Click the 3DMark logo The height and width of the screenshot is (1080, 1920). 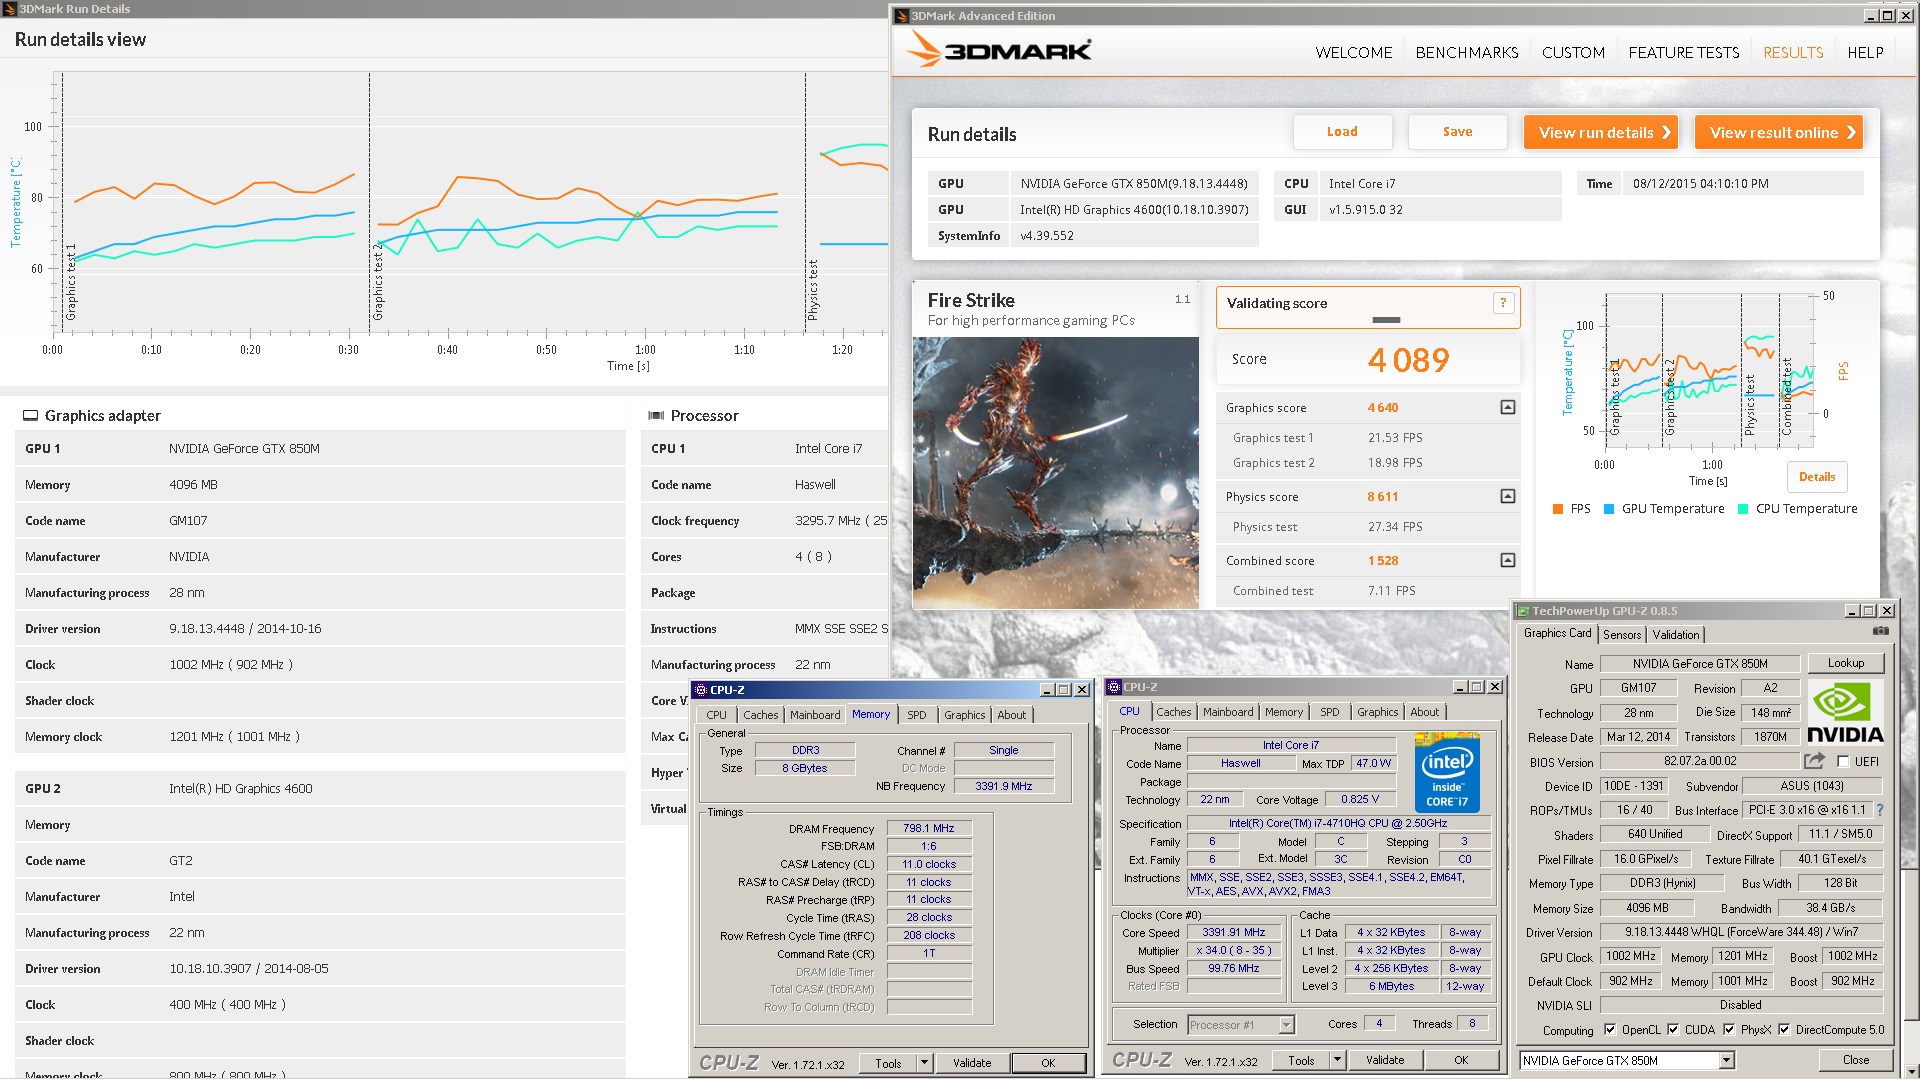coord(999,50)
